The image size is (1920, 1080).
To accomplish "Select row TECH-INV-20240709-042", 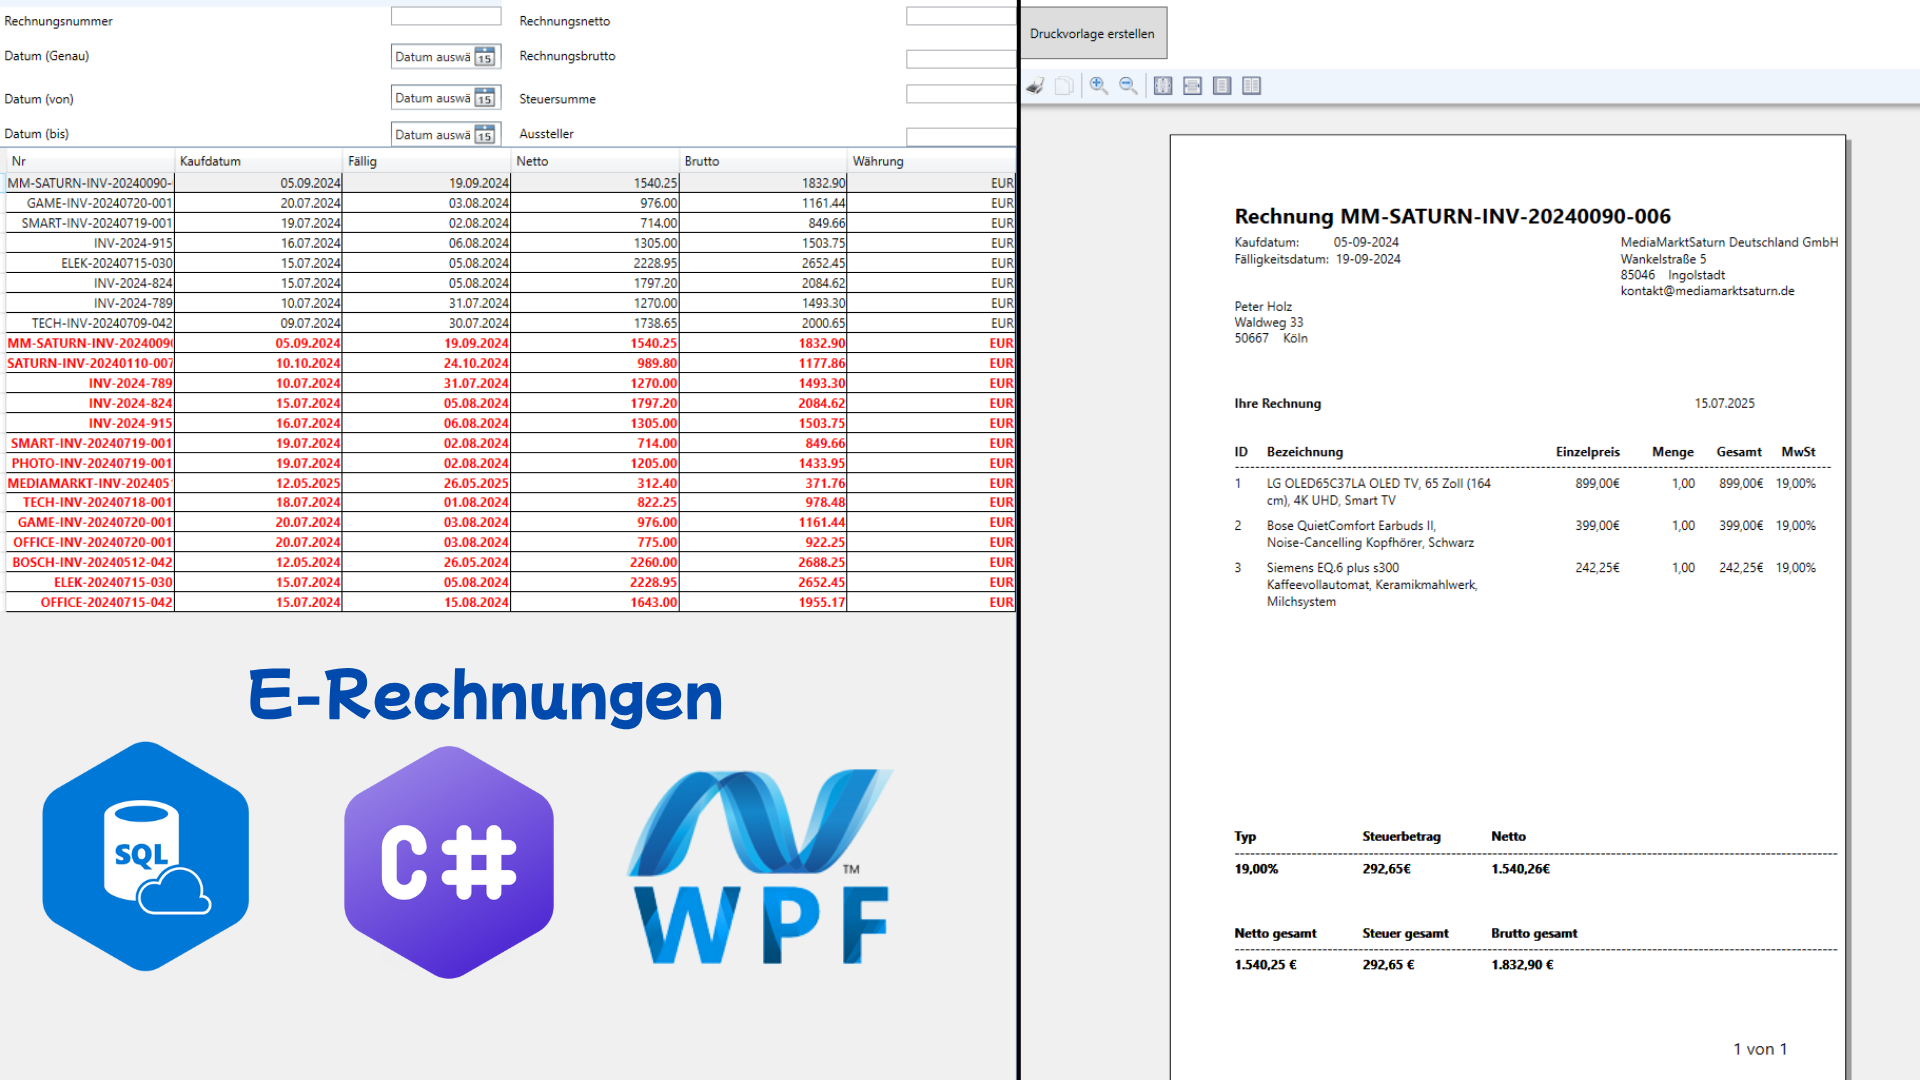I will [x=511, y=323].
